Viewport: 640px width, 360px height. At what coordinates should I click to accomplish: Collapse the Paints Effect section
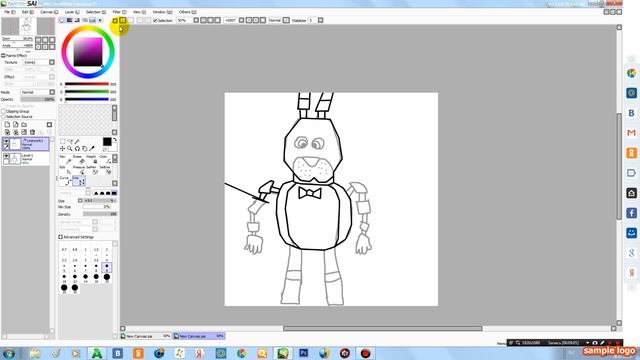coord(3,56)
